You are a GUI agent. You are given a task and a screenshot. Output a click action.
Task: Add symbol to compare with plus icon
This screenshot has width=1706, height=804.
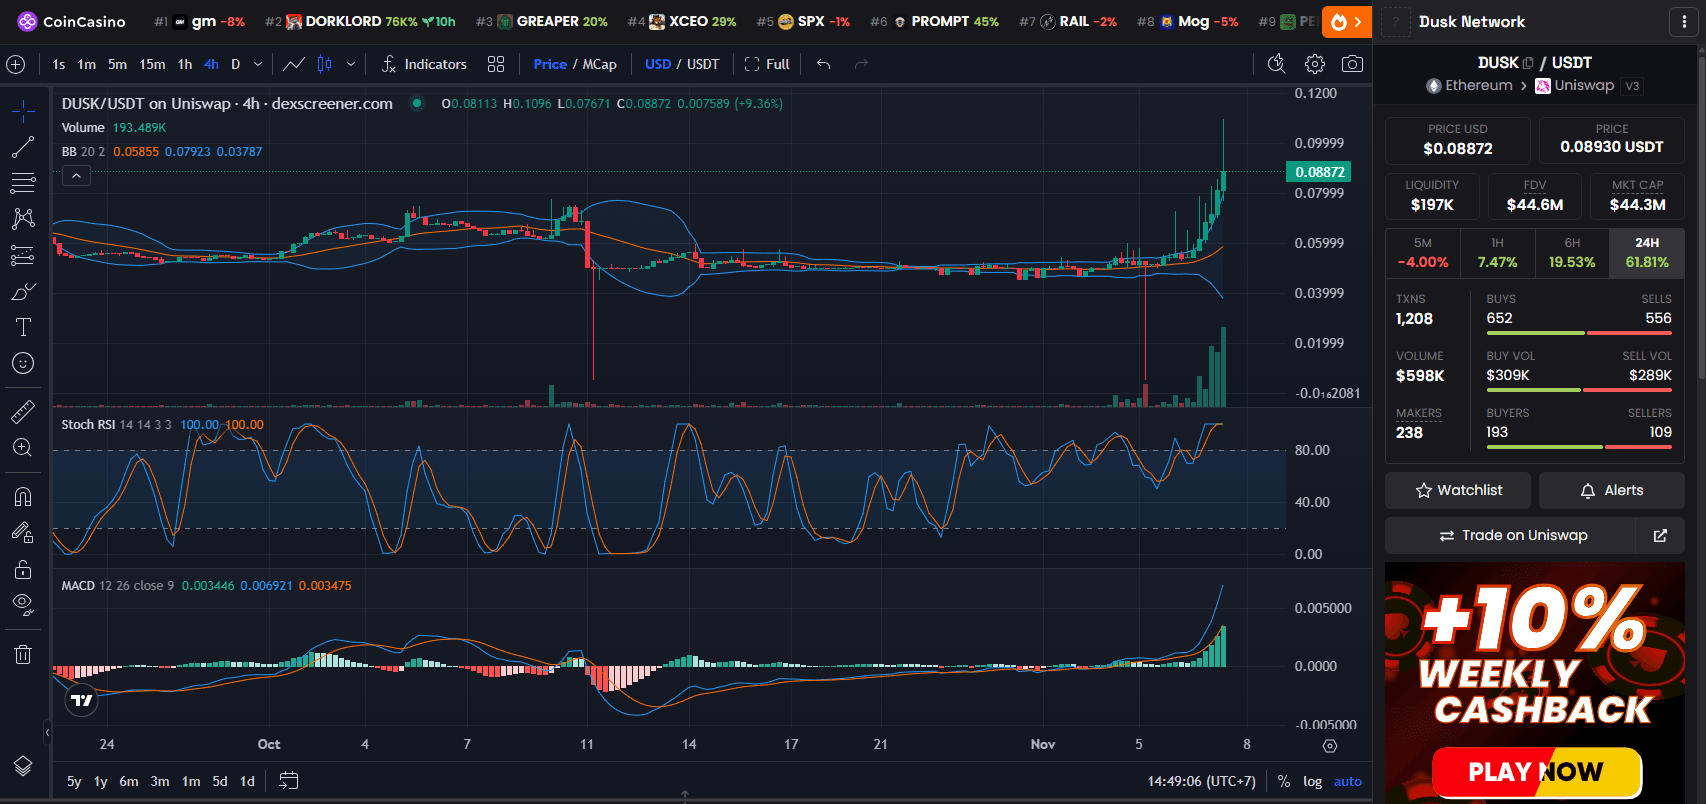pyautogui.click(x=16, y=64)
